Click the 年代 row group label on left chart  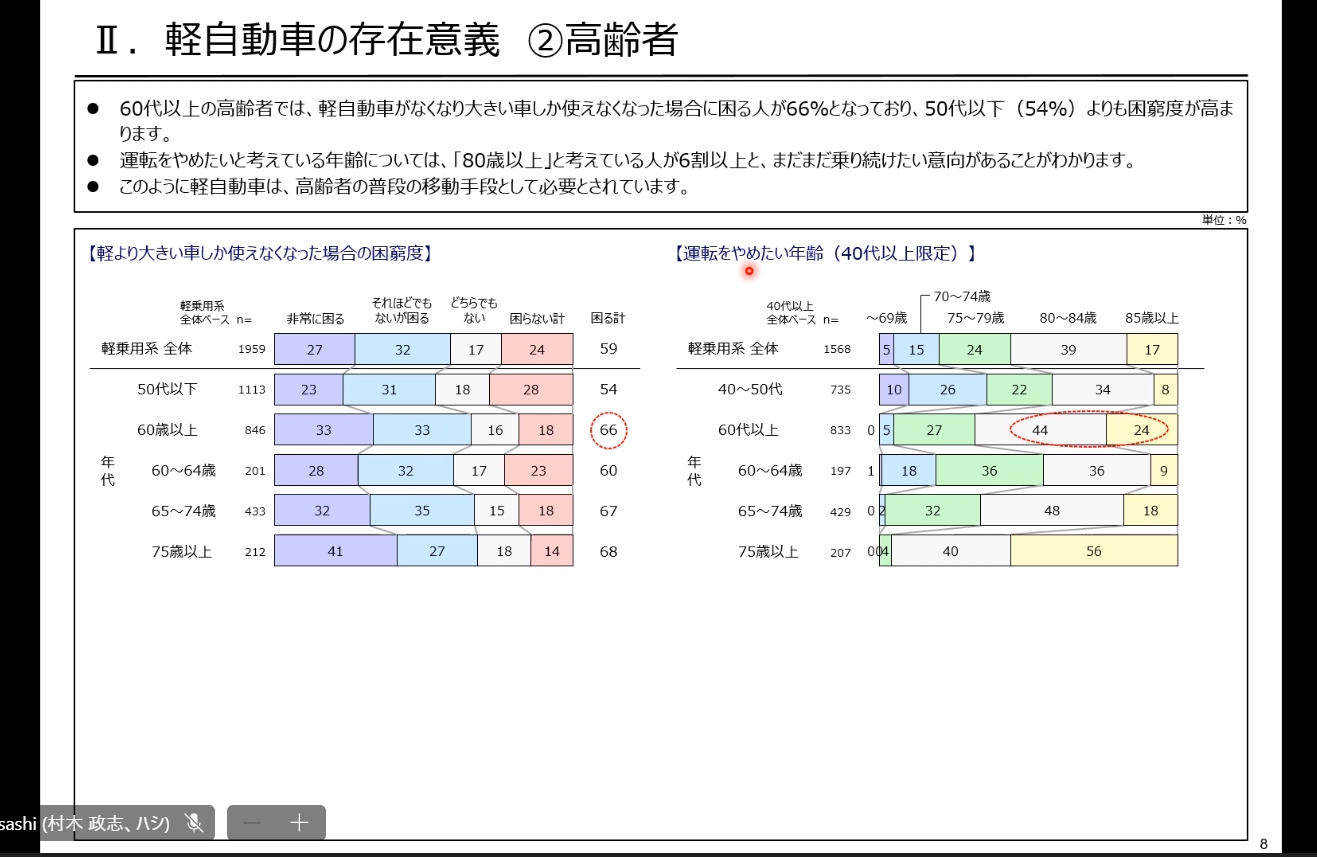coord(106,470)
